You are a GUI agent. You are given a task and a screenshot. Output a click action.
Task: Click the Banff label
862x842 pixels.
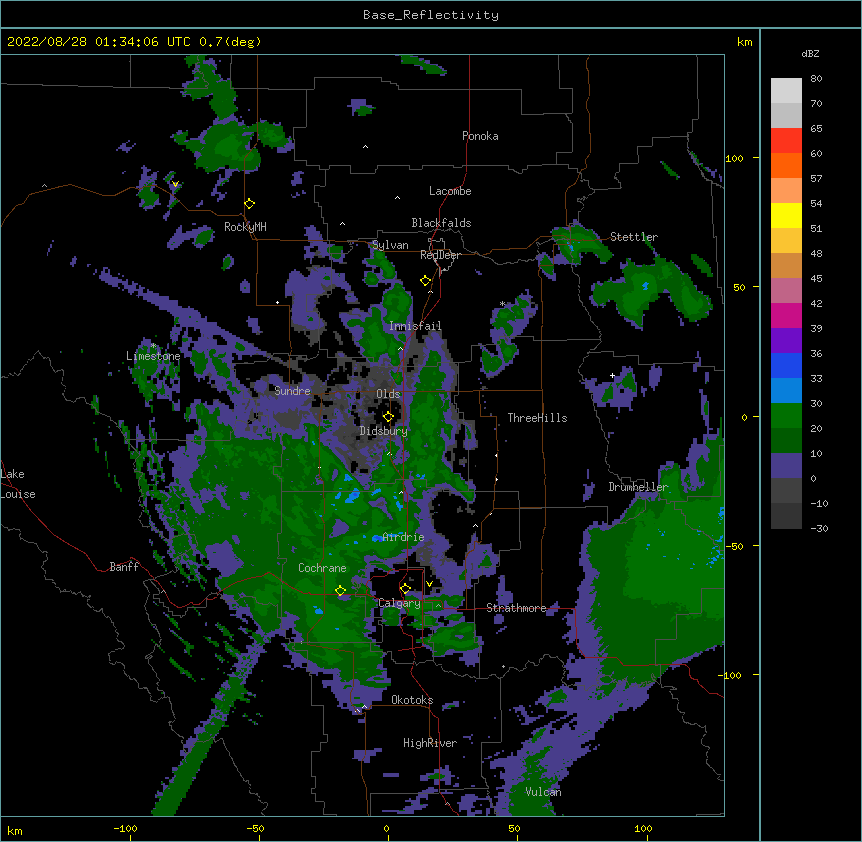(x=124, y=567)
